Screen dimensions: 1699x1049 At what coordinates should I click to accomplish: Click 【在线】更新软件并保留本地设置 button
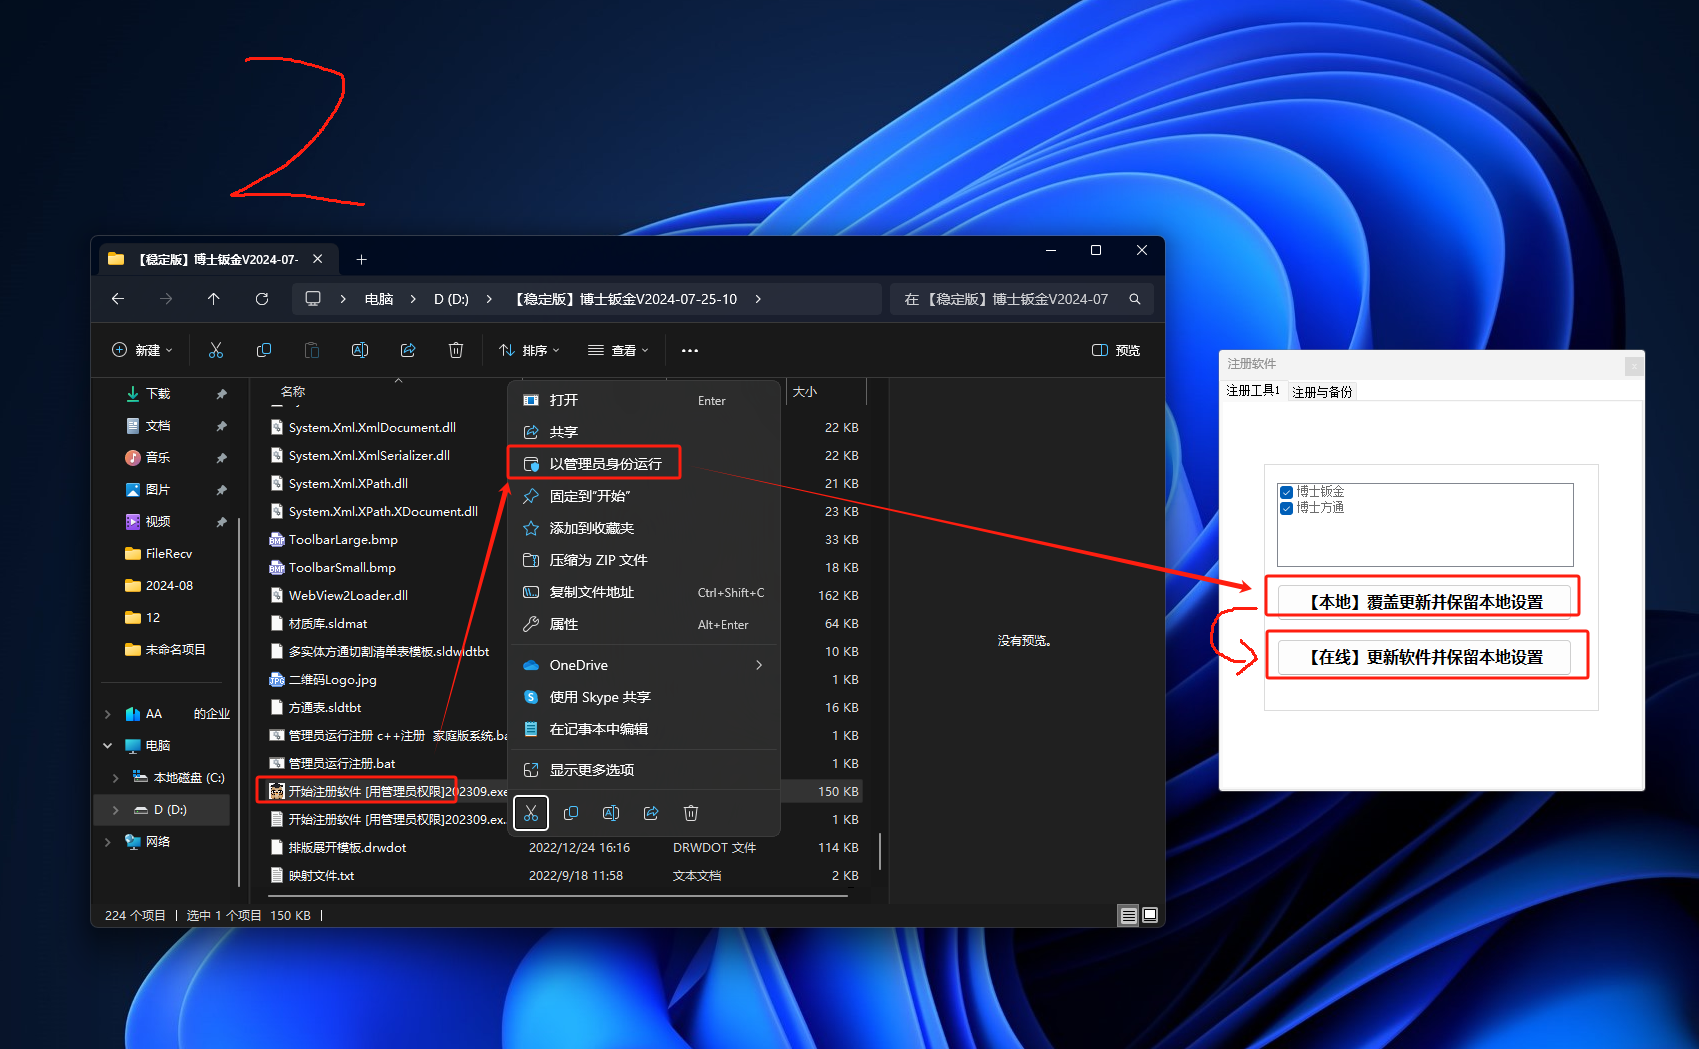1424,657
